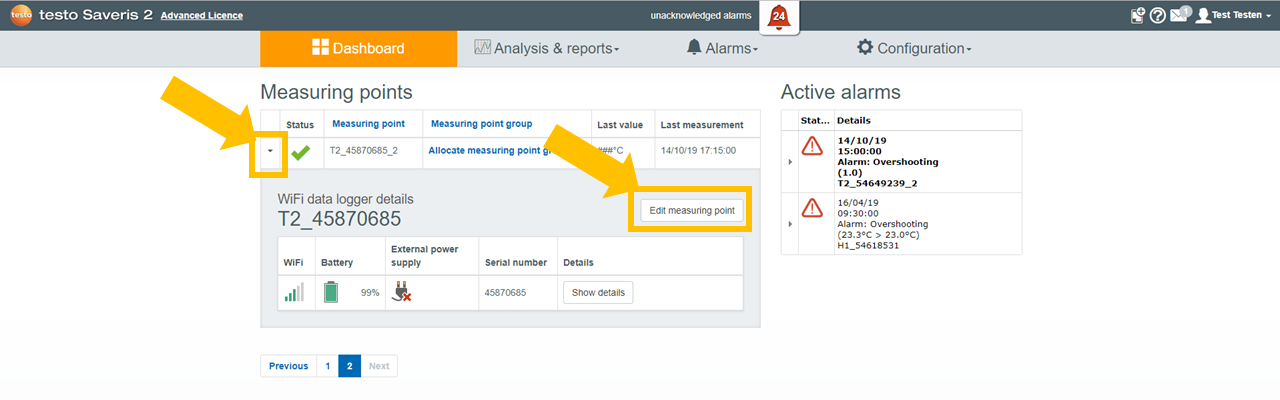Click the Show details button
This screenshot has width=1280, height=400.
coord(598,292)
